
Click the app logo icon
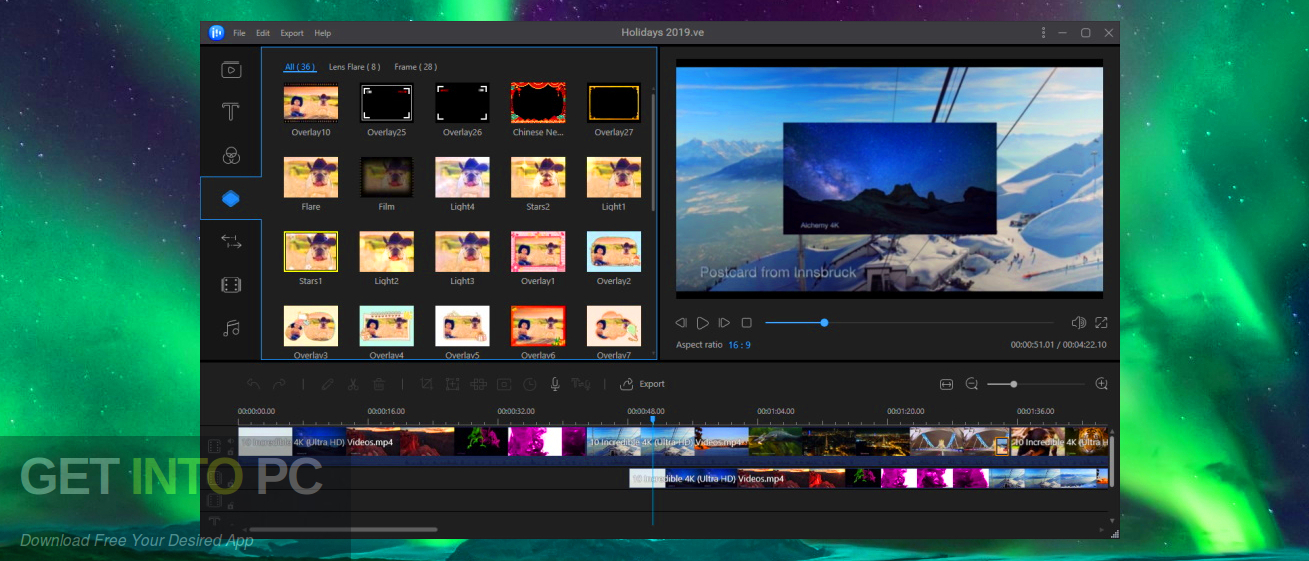[x=216, y=33]
